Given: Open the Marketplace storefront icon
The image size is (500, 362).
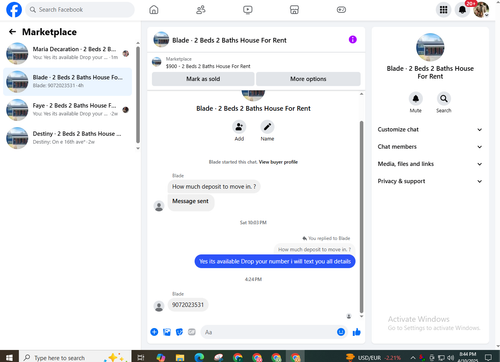Looking at the screenshot, I should point(294,10).
